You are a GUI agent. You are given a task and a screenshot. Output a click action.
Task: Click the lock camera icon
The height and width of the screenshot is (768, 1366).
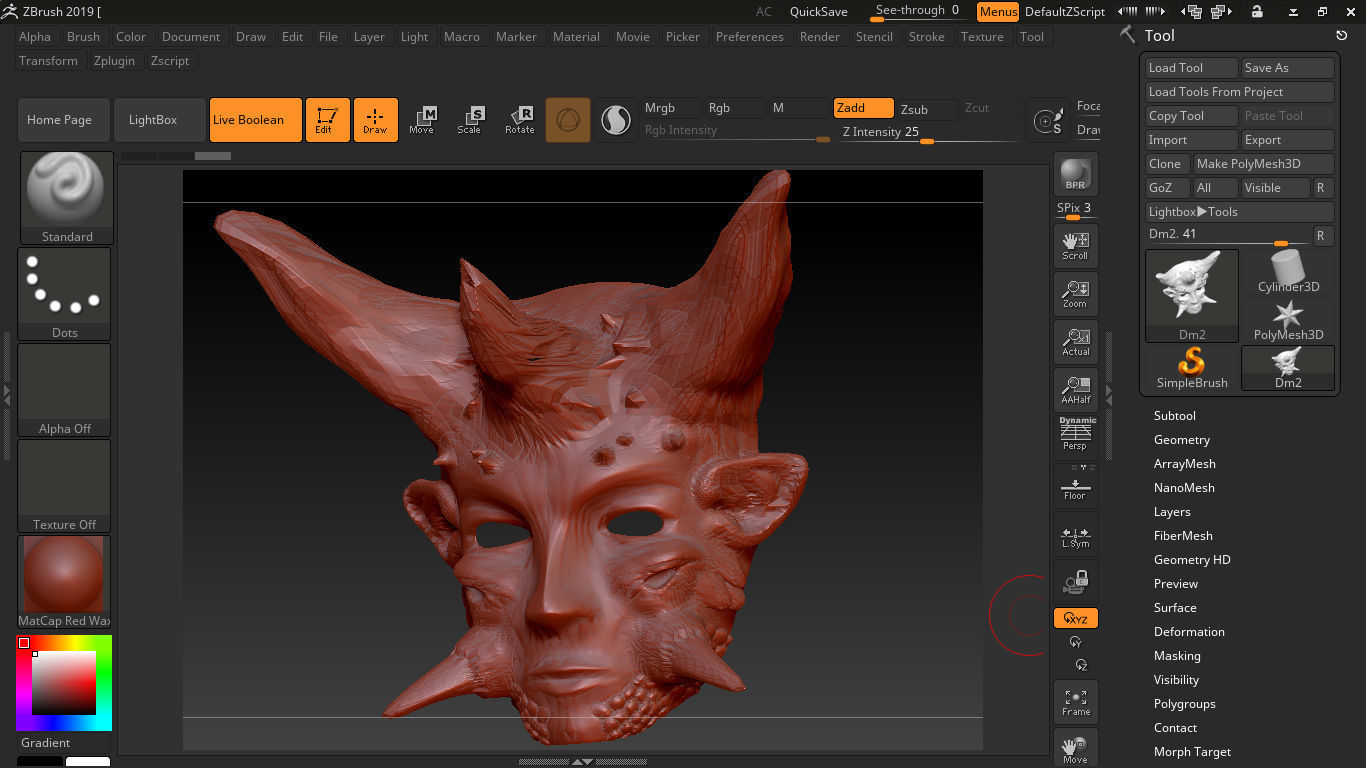1076,582
